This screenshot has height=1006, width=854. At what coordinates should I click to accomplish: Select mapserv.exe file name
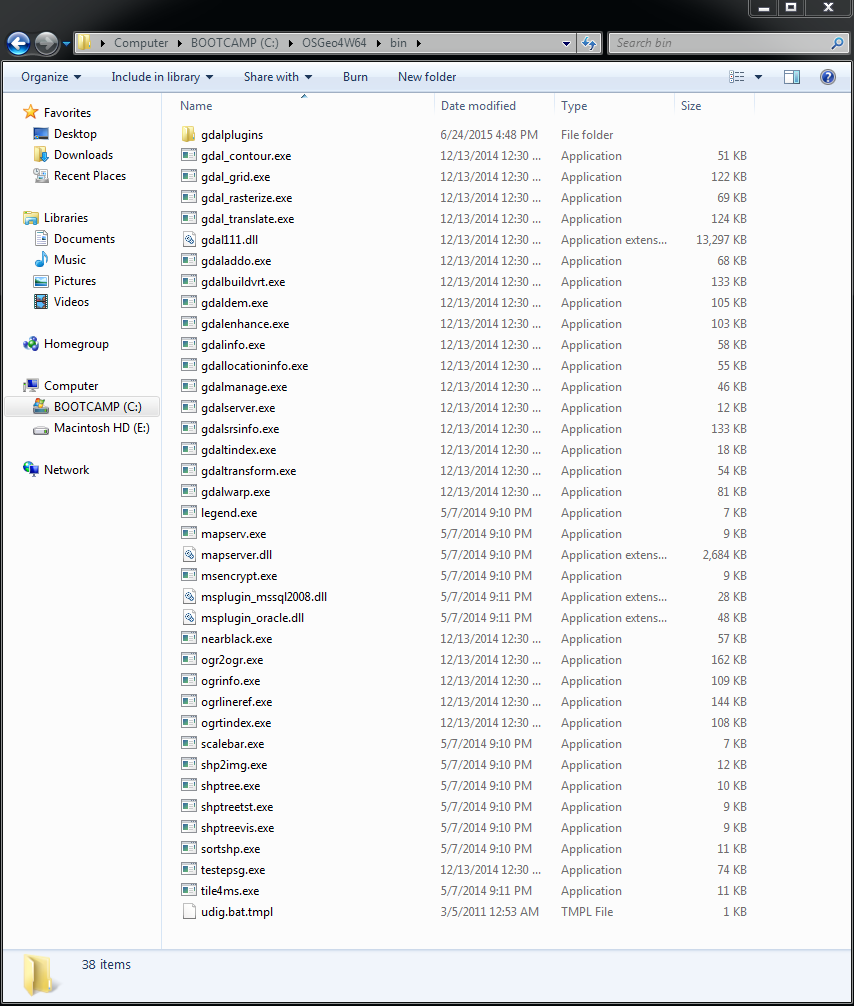pos(234,534)
